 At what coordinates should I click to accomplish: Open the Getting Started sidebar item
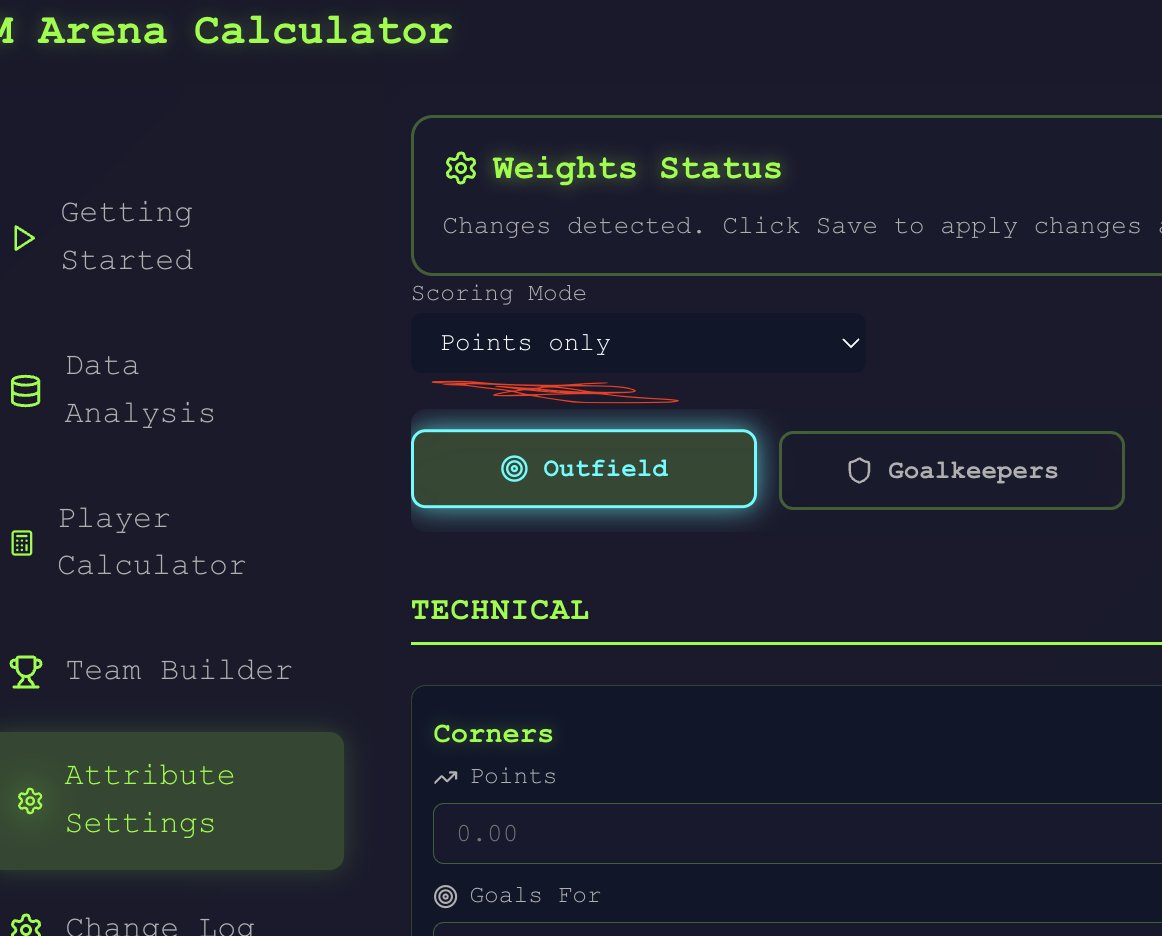coord(127,237)
